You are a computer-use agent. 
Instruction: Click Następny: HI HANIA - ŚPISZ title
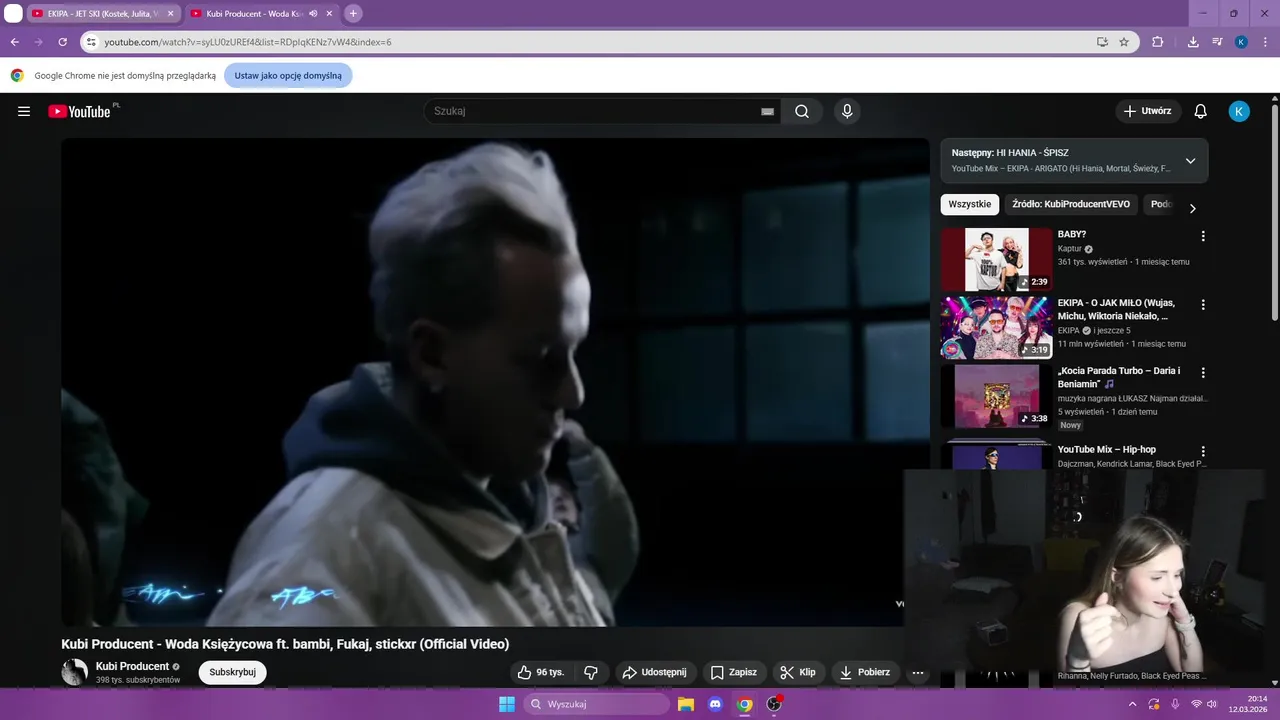click(1010, 153)
